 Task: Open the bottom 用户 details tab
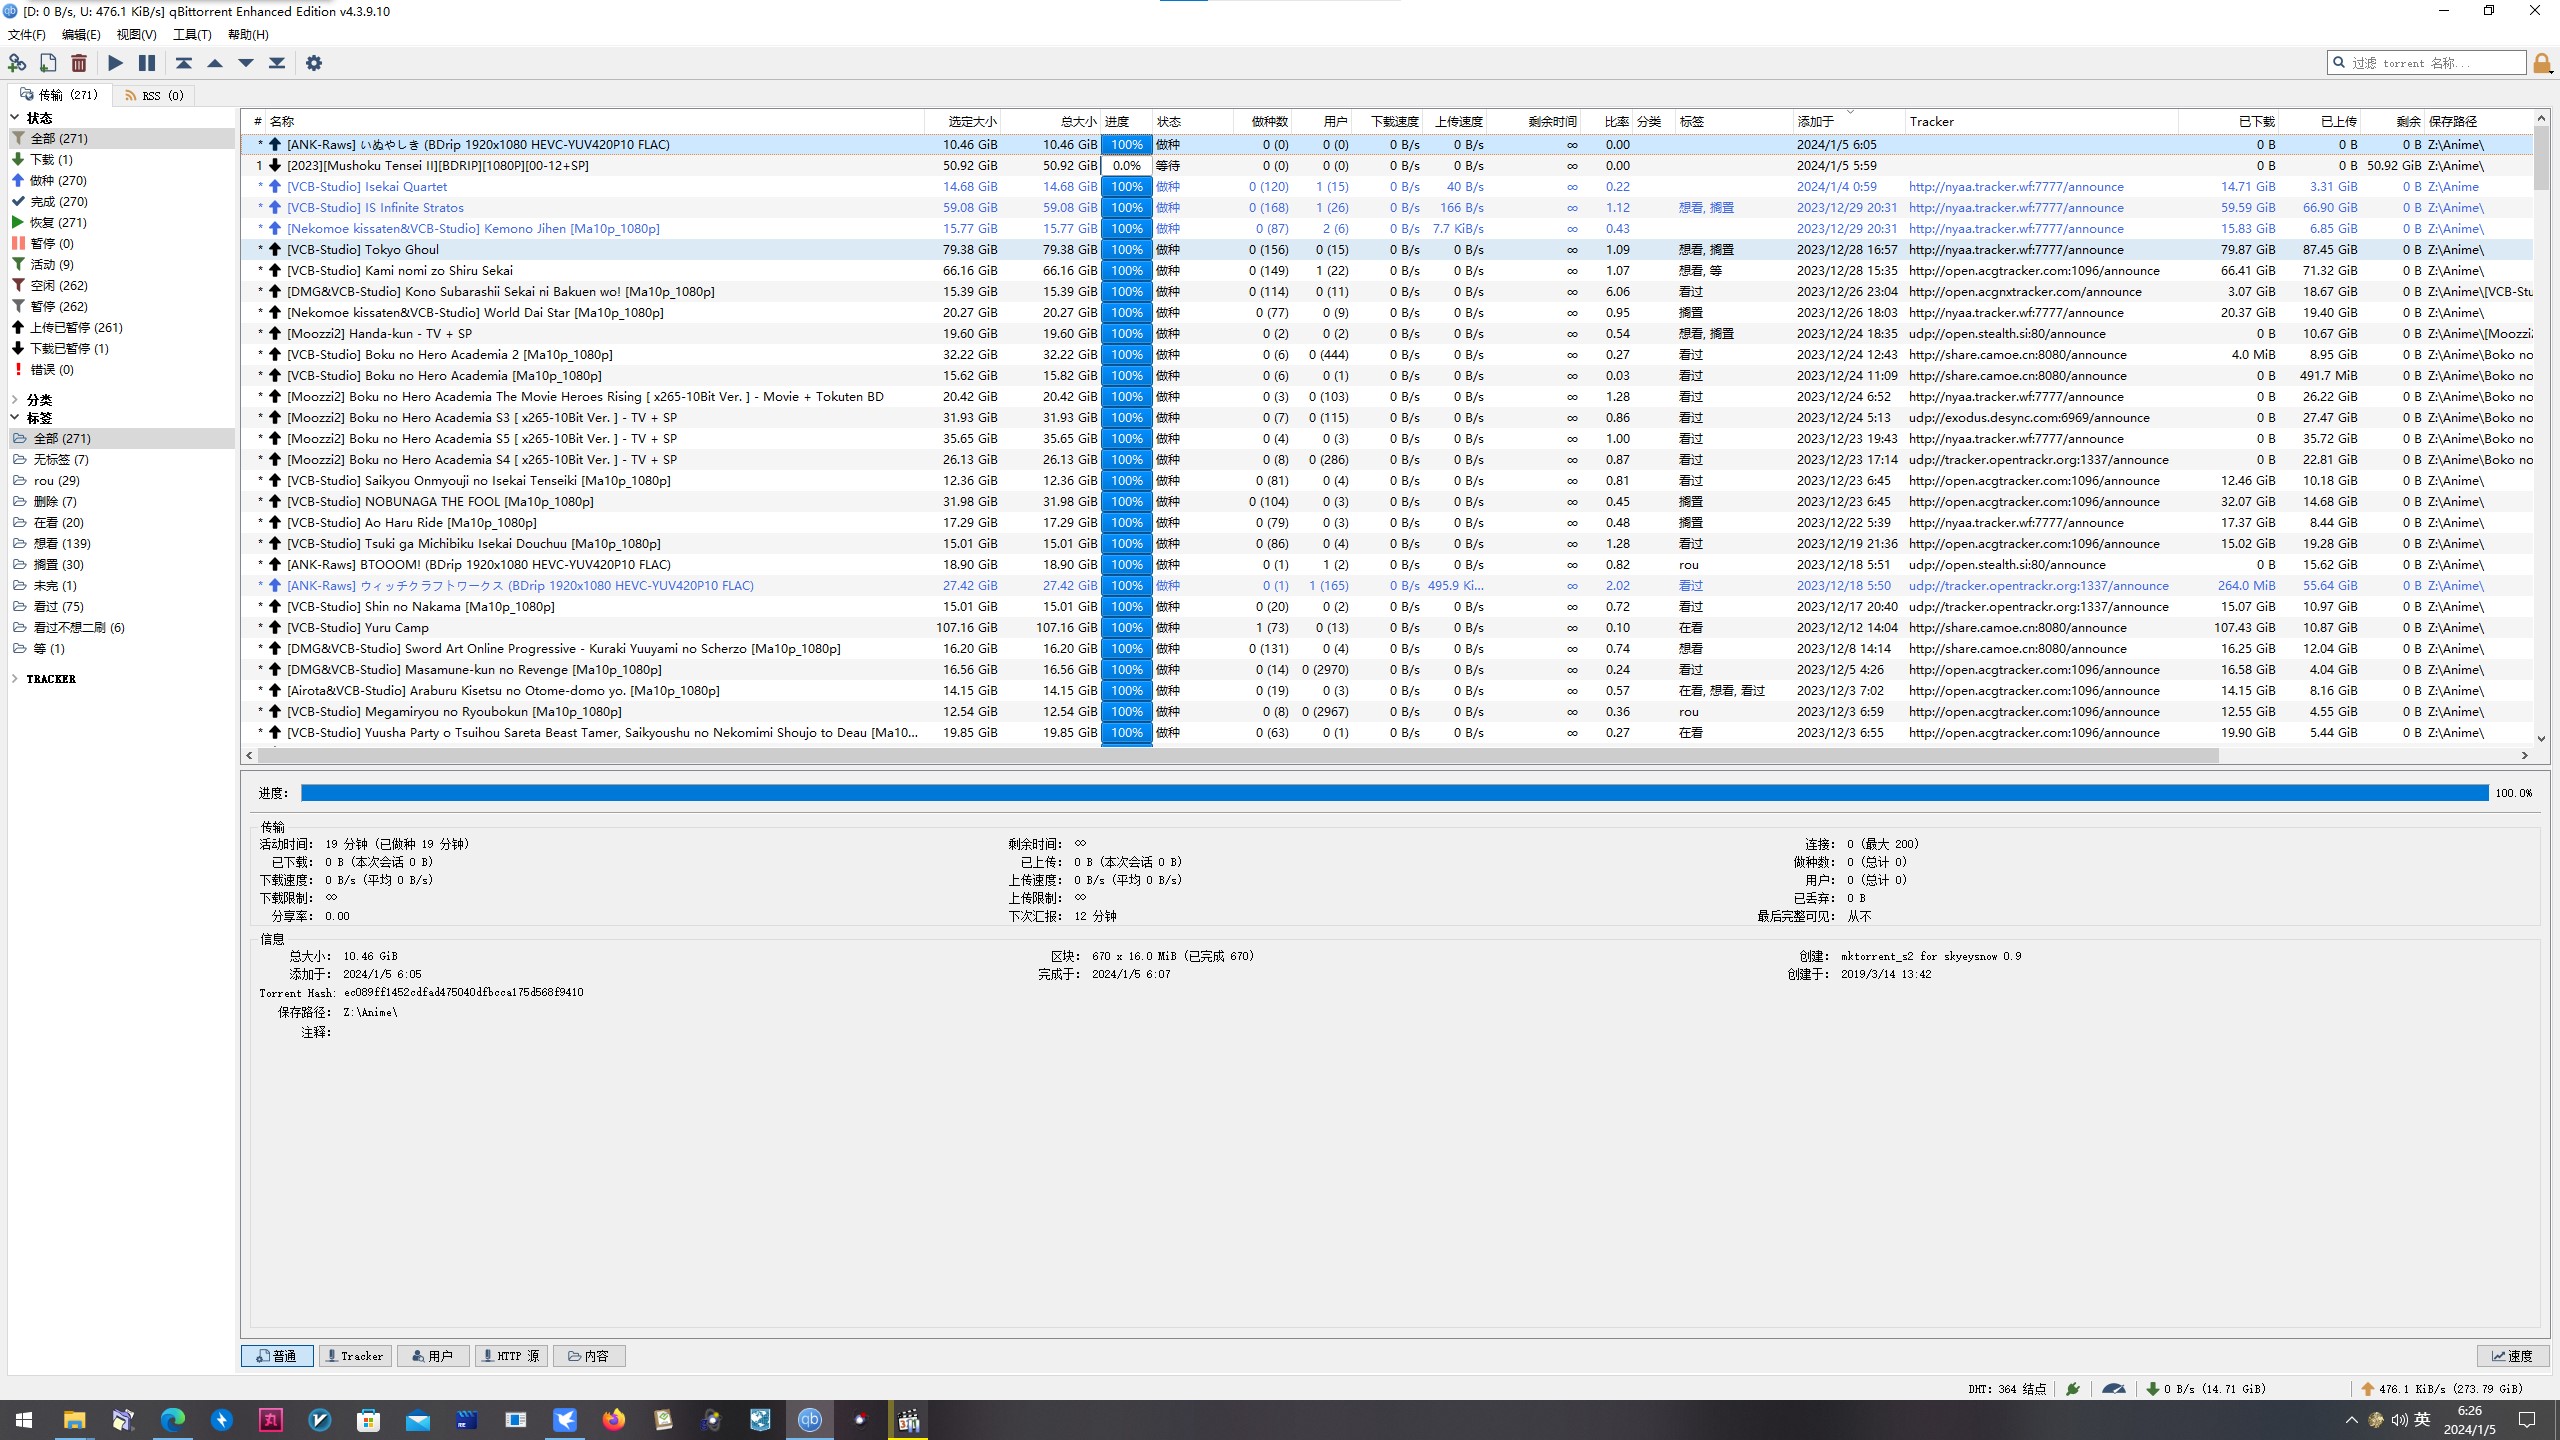click(x=433, y=1356)
